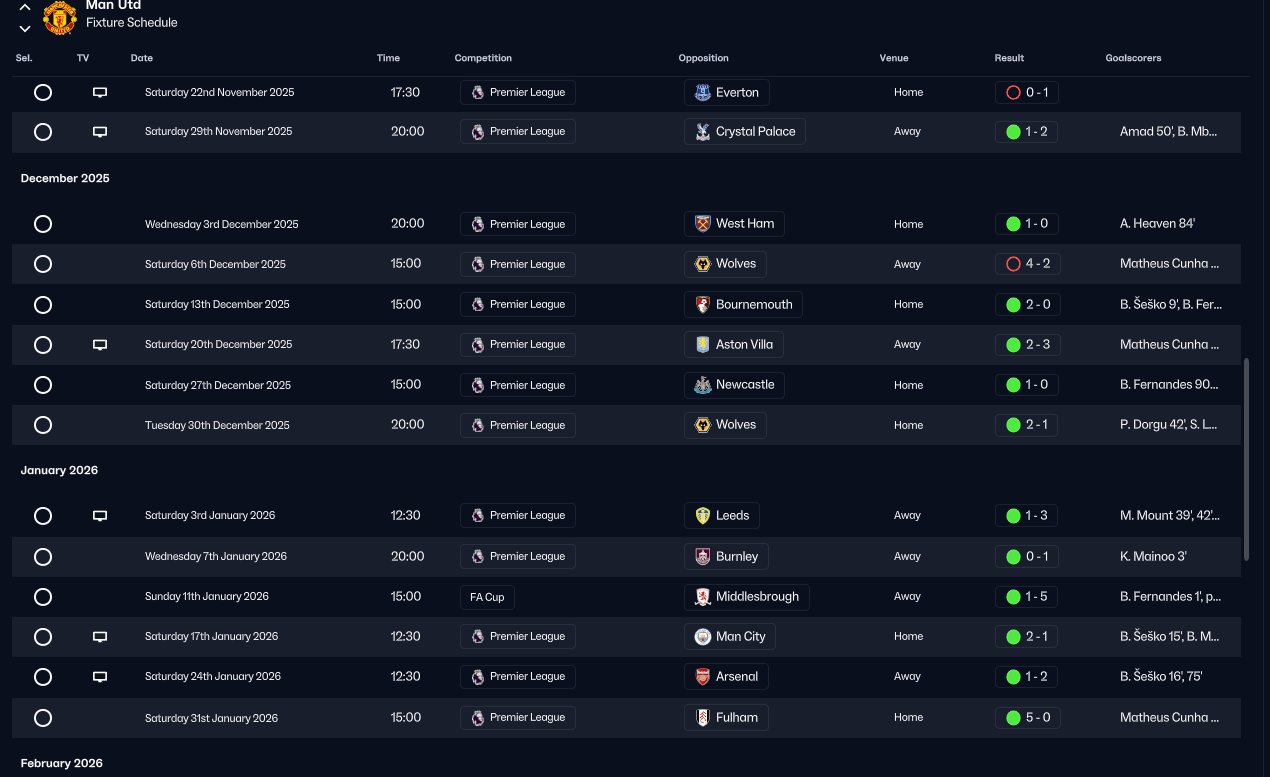The image size is (1270, 777).
Task: Open the Crystal Palace club badge
Action: [702, 132]
